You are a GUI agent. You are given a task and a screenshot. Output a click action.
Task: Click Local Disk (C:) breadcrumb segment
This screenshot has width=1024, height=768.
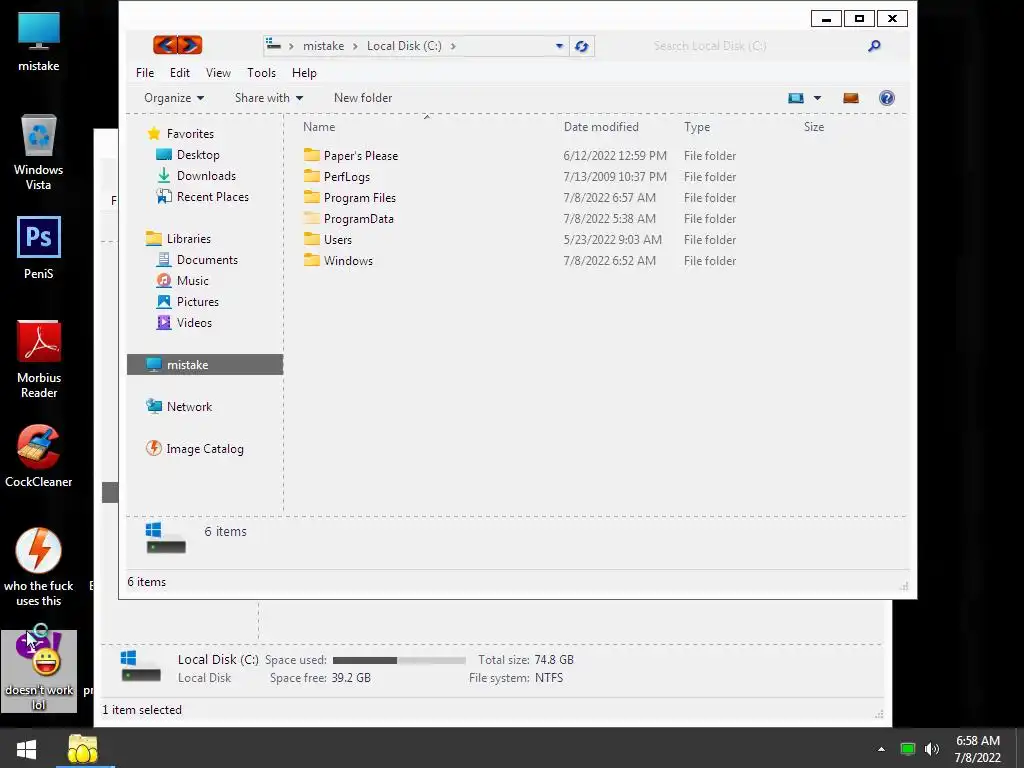(404, 46)
